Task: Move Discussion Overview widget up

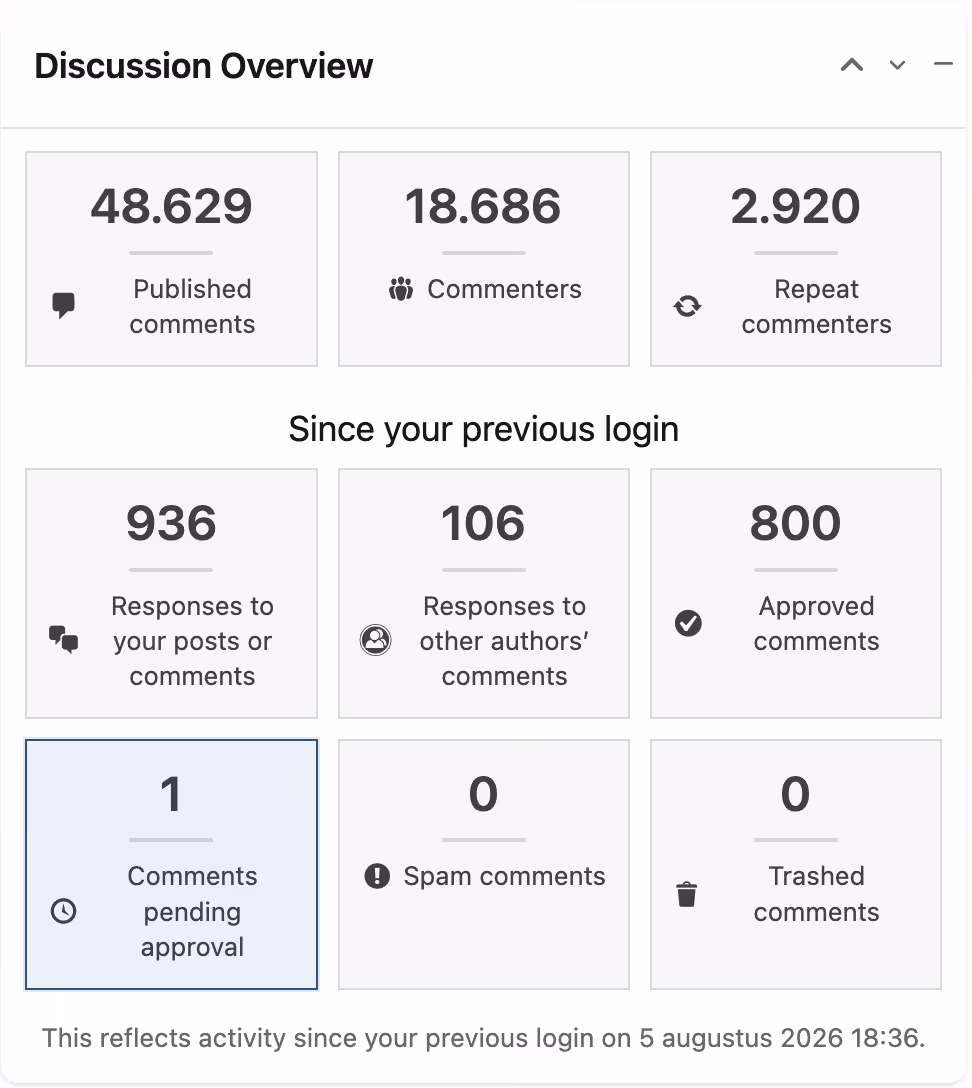Action: (852, 65)
